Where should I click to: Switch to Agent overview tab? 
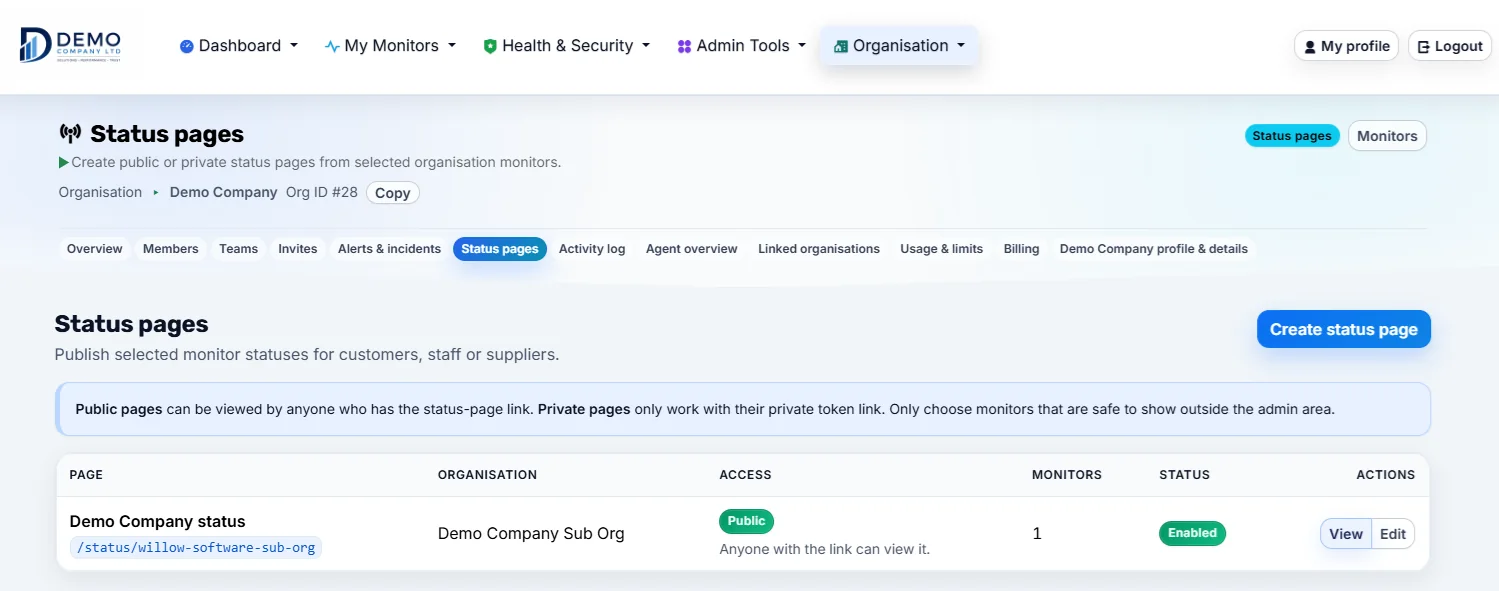click(x=692, y=249)
